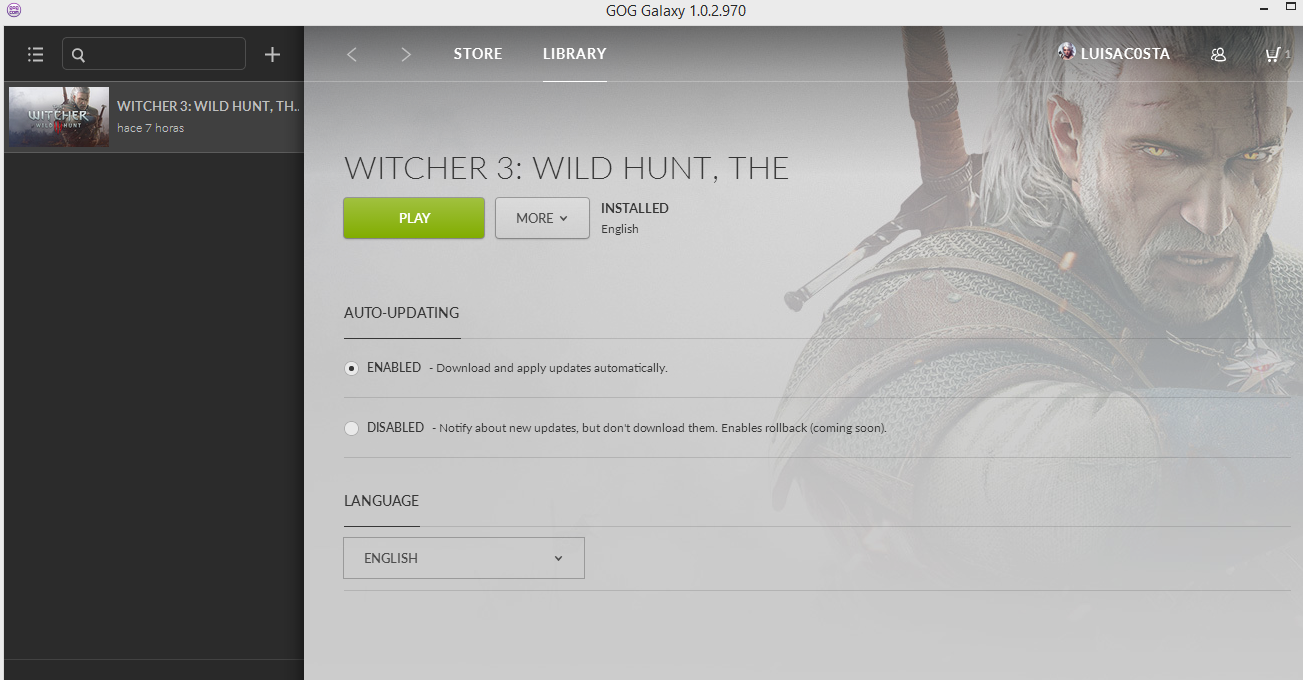
Task: Open the list view menu icon
Action: tap(36, 54)
